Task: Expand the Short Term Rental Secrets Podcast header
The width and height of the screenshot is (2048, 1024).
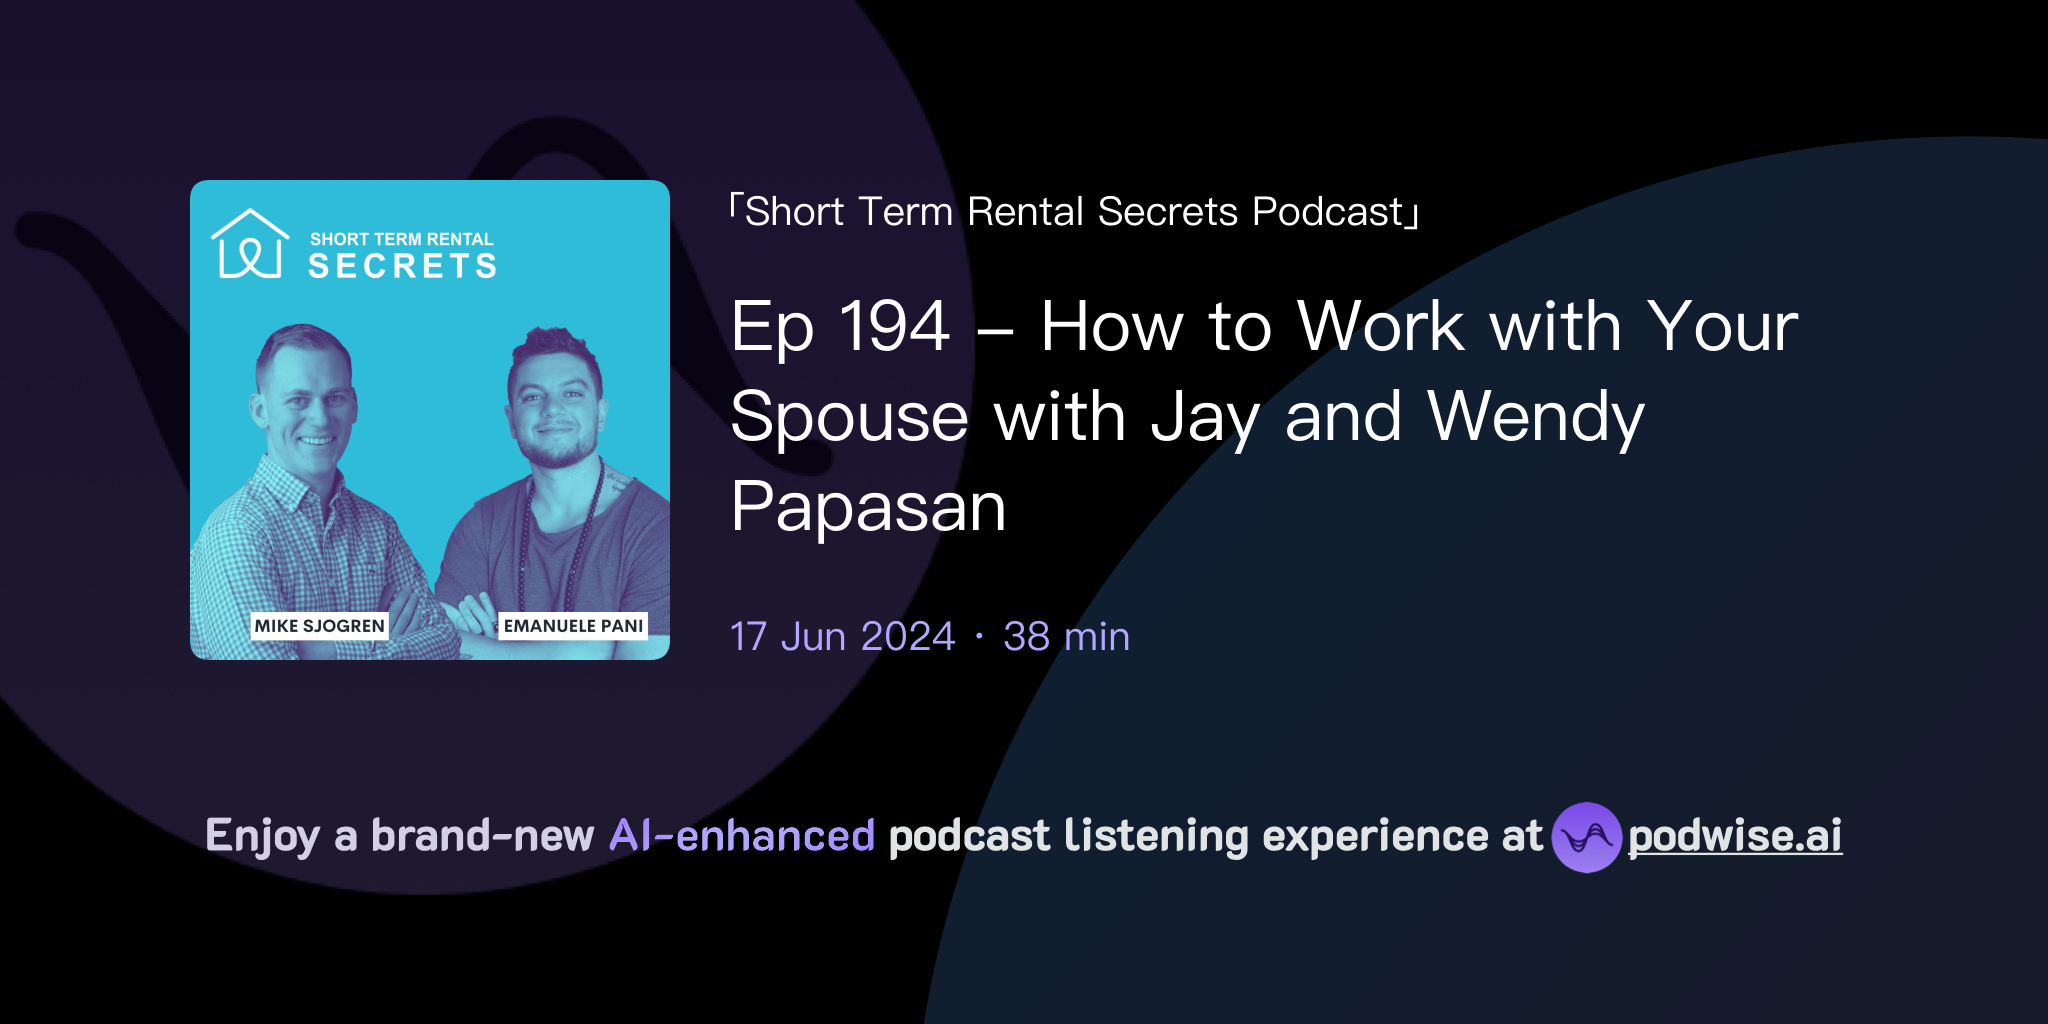Action: 1076,210
